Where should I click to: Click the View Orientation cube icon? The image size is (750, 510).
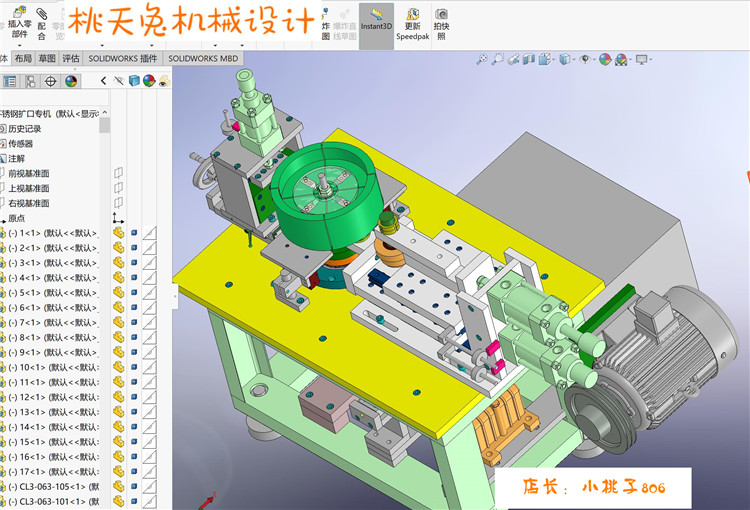pos(544,59)
